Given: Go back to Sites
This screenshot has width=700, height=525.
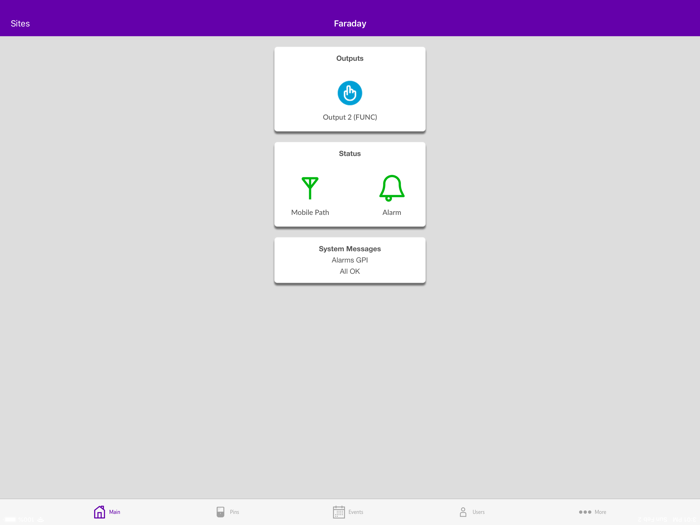Looking at the screenshot, I should click(x=20, y=24).
